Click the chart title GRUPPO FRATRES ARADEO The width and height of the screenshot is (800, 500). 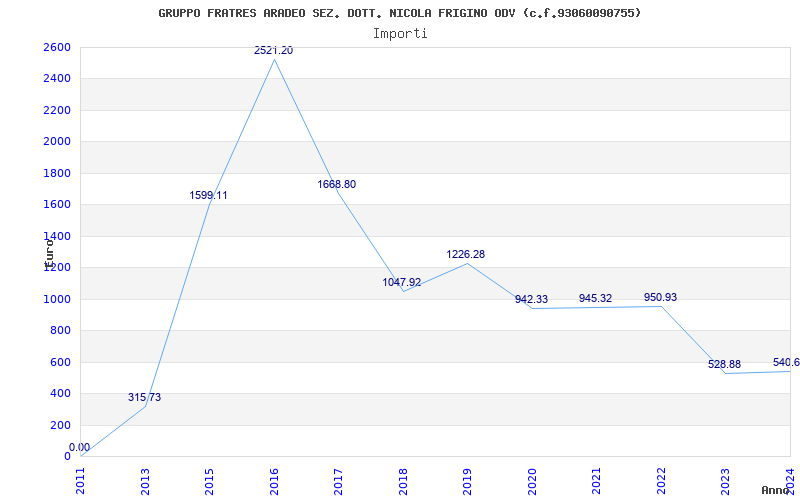click(399, 13)
